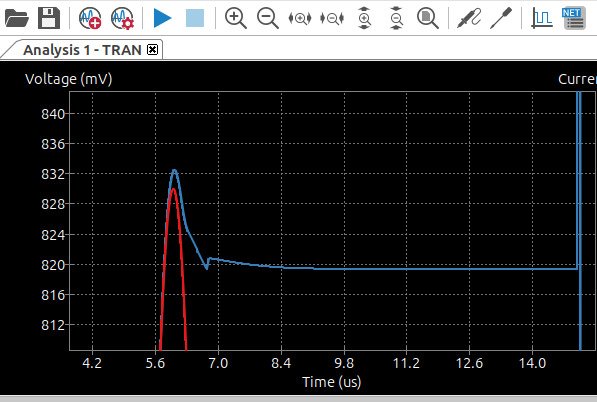
Task: Click the 4.2 tick on the time axis
Action: [92, 363]
